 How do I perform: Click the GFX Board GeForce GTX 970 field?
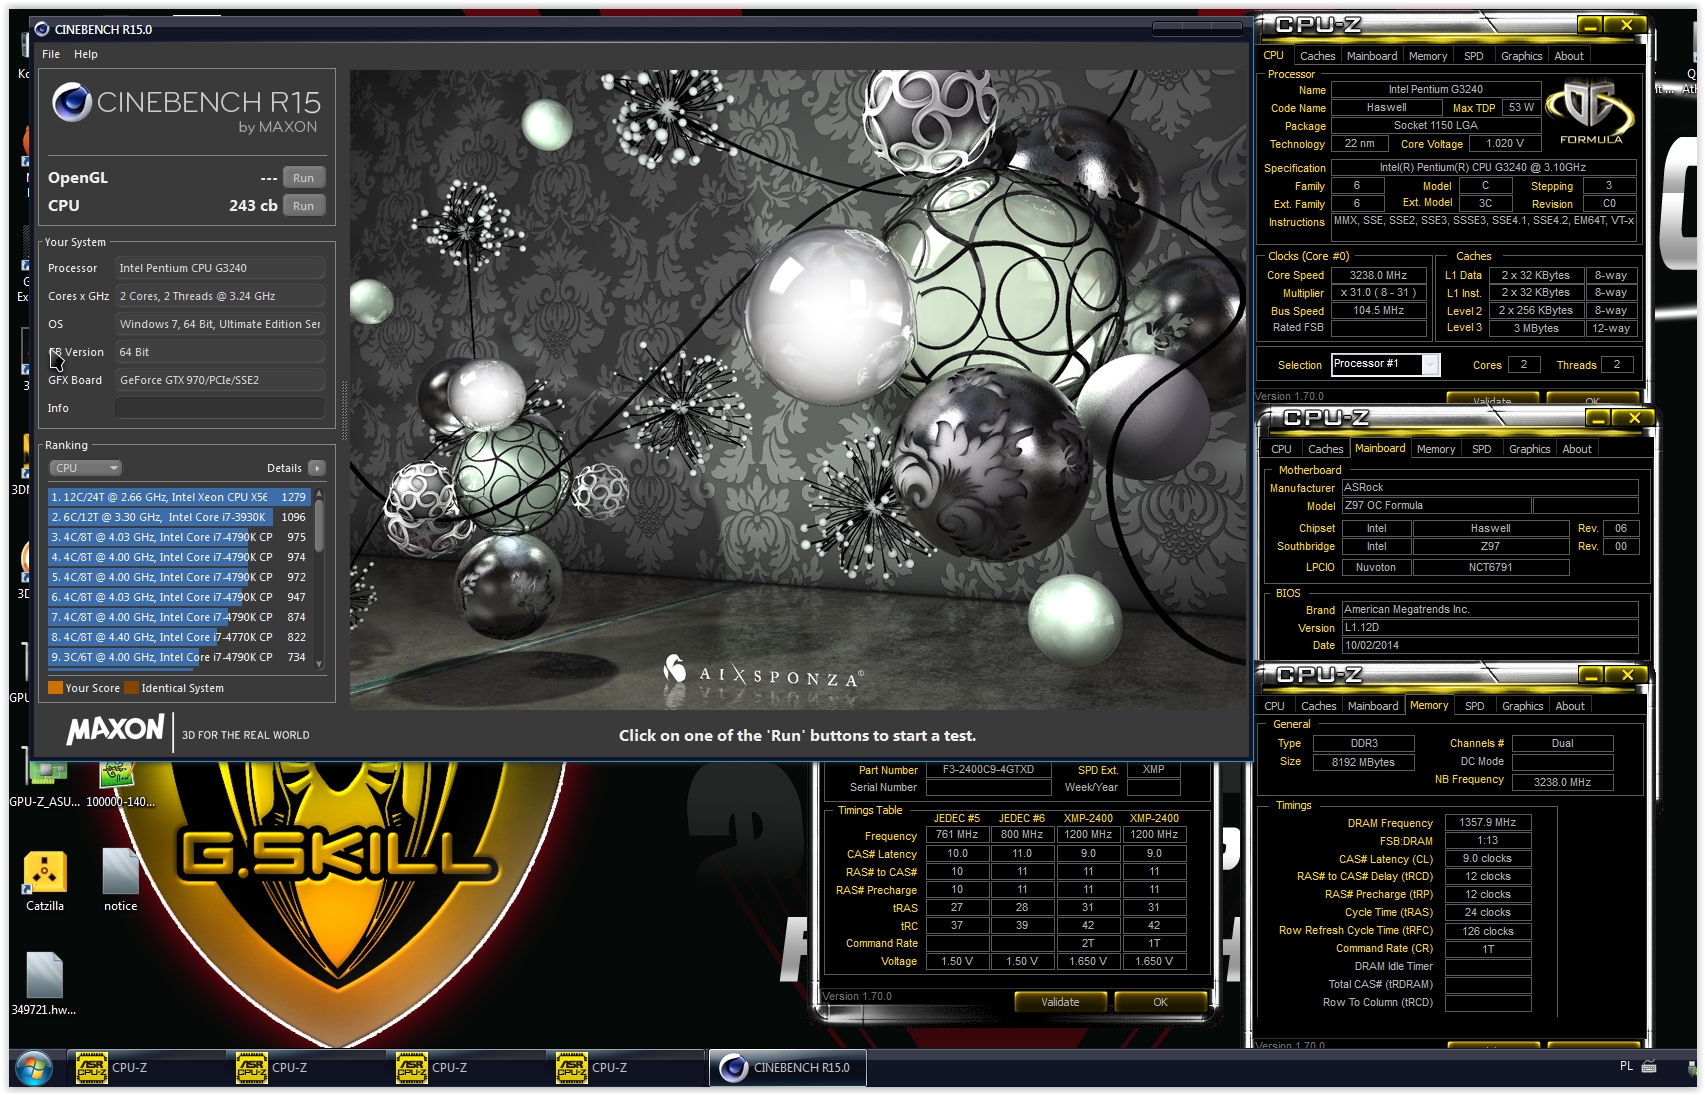tap(220, 380)
